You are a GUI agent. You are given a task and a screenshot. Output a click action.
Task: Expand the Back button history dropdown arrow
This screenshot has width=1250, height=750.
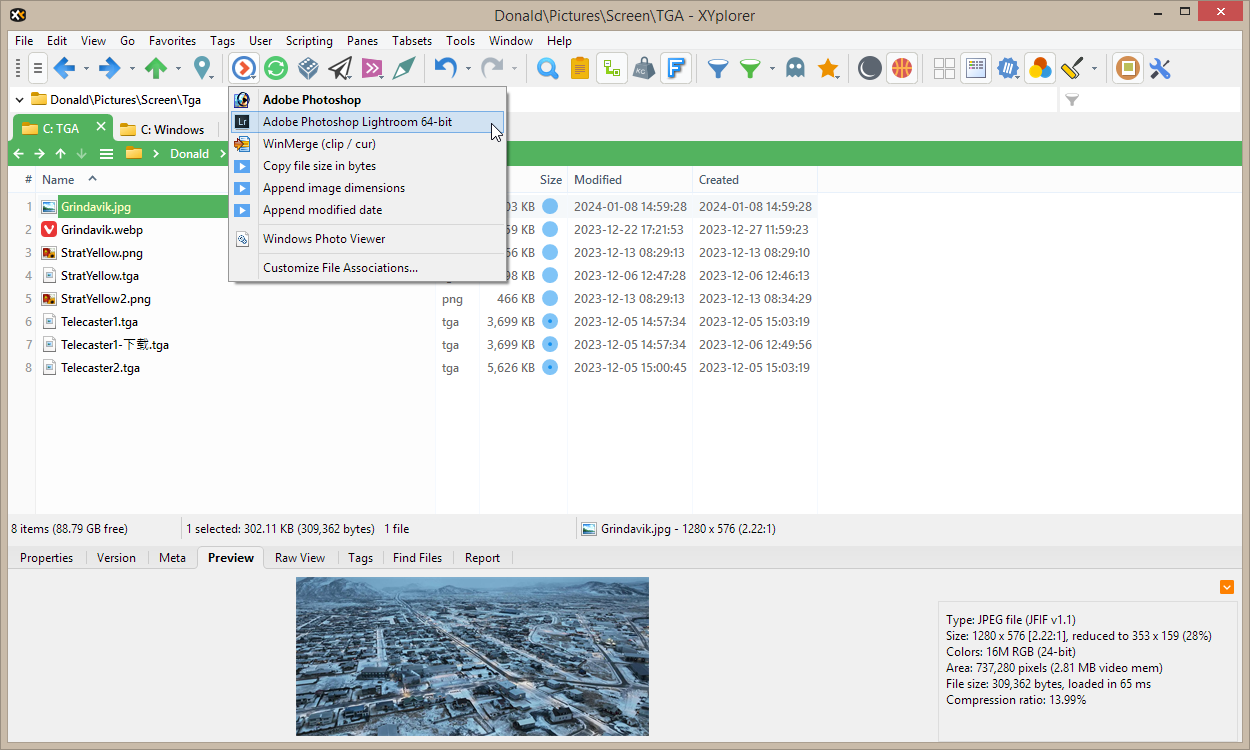tap(86, 69)
